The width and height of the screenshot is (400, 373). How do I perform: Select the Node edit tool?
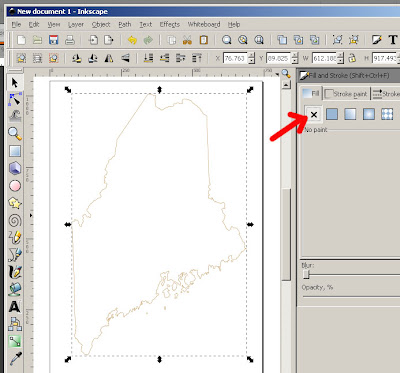(15, 99)
